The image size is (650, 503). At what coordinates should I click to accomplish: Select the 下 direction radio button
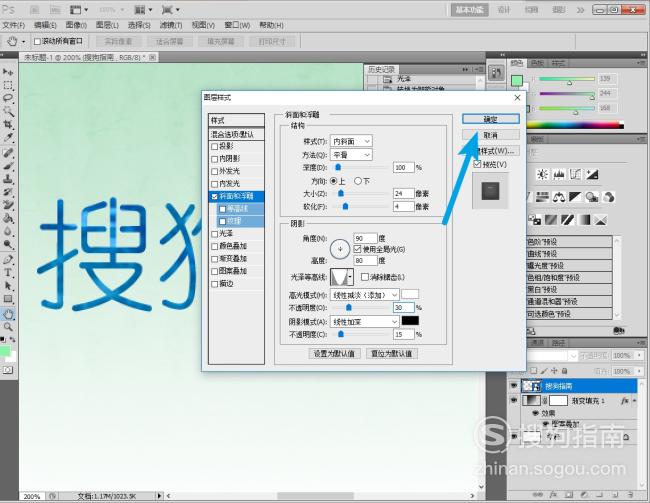358,181
